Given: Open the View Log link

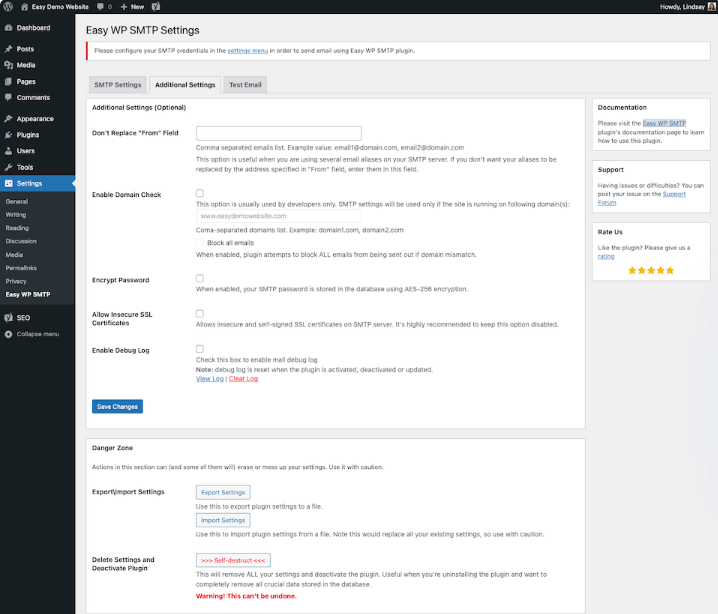Looking at the screenshot, I should [210, 379].
